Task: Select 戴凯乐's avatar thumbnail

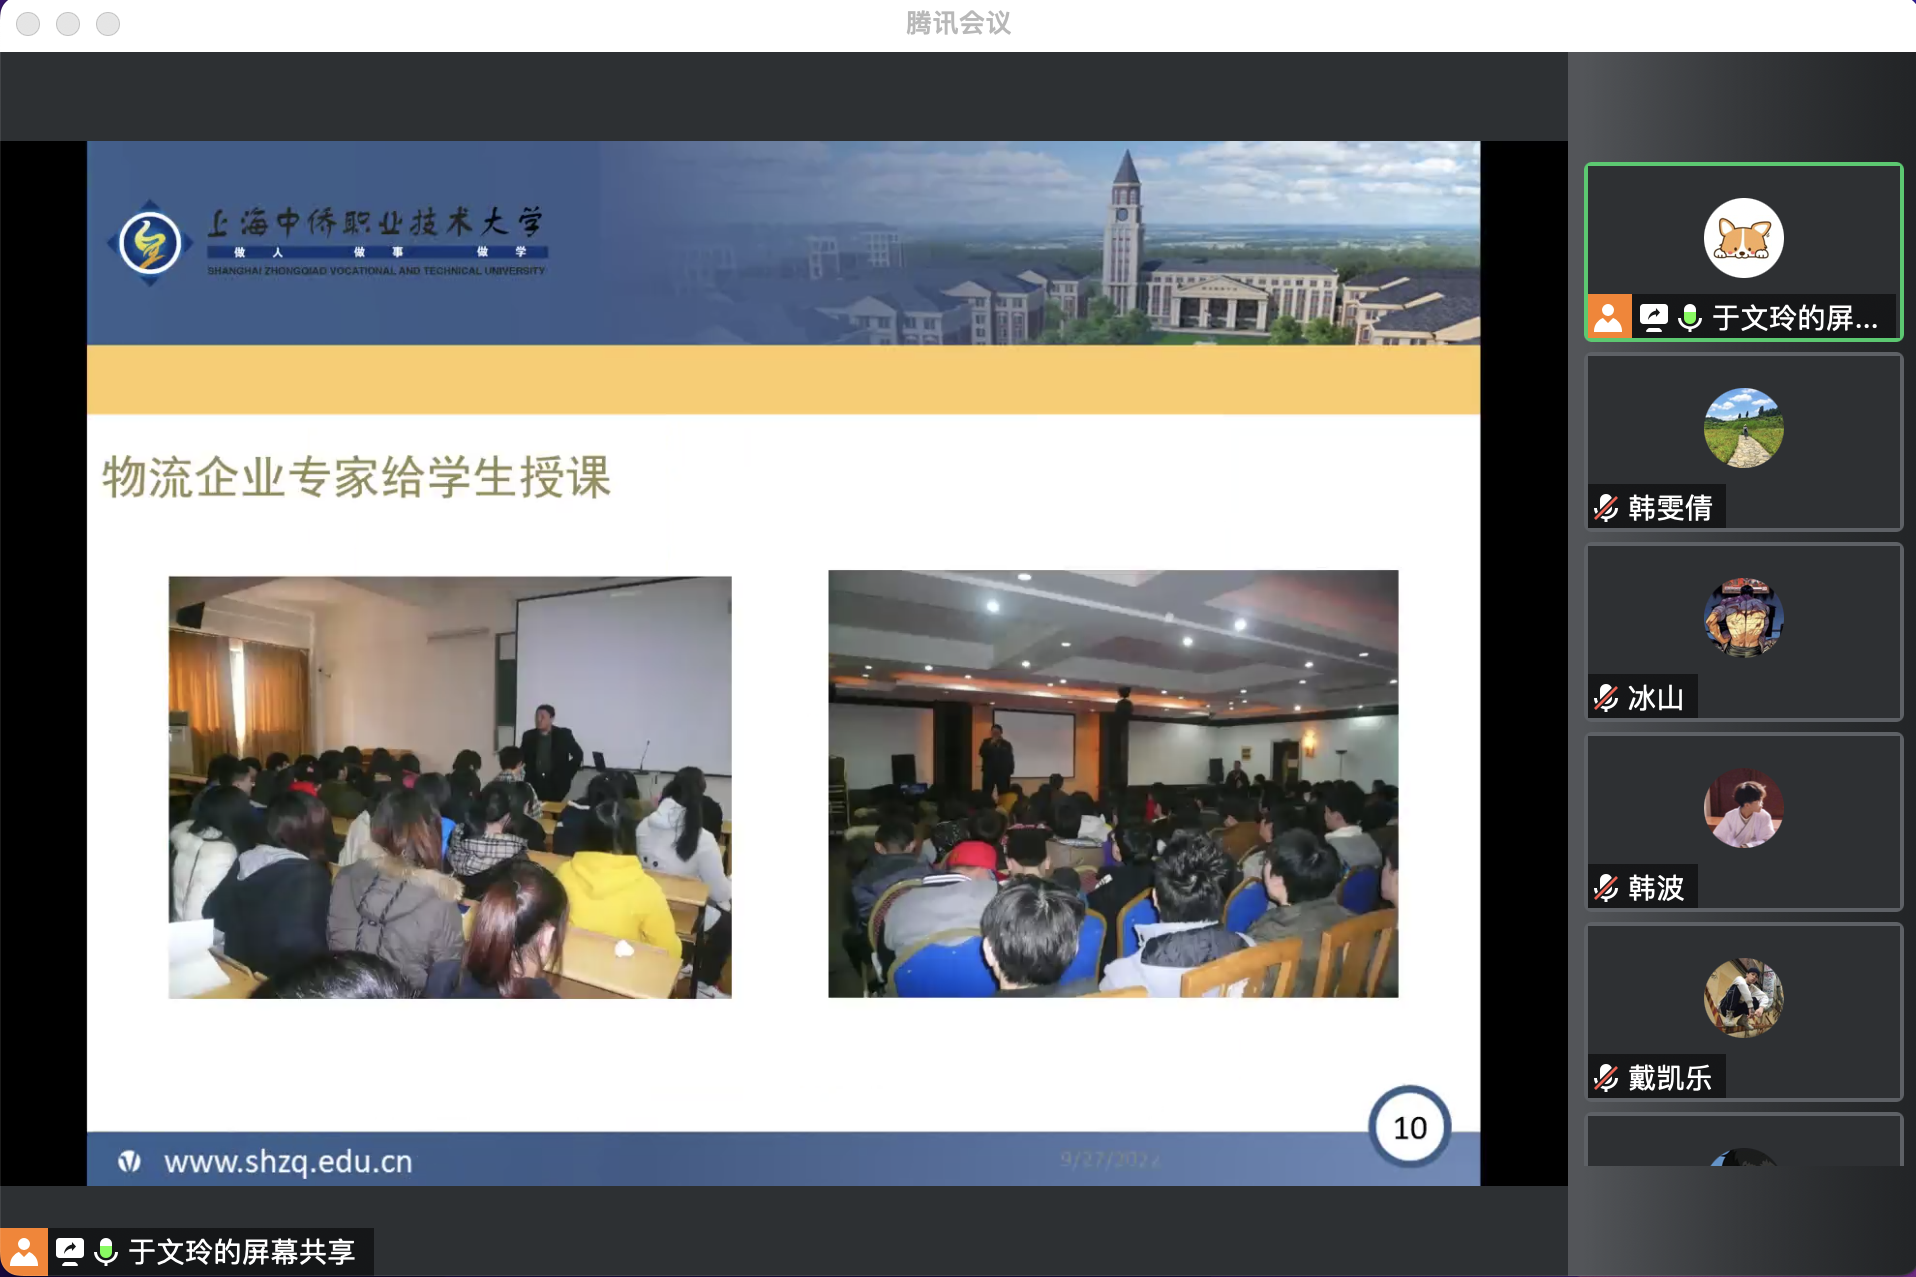Action: [x=1743, y=998]
